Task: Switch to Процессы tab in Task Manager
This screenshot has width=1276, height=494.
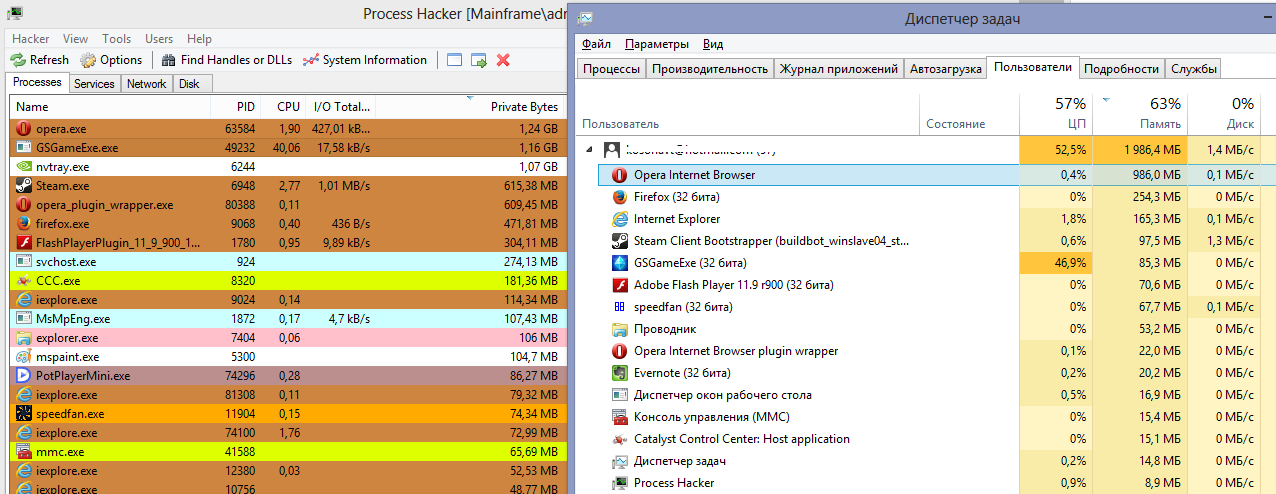Action: [612, 69]
